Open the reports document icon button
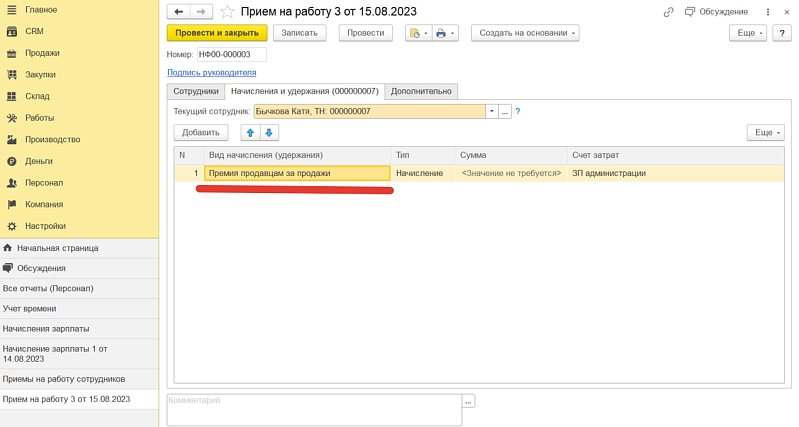The height and width of the screenshot is (427, 799). point(416,33)
